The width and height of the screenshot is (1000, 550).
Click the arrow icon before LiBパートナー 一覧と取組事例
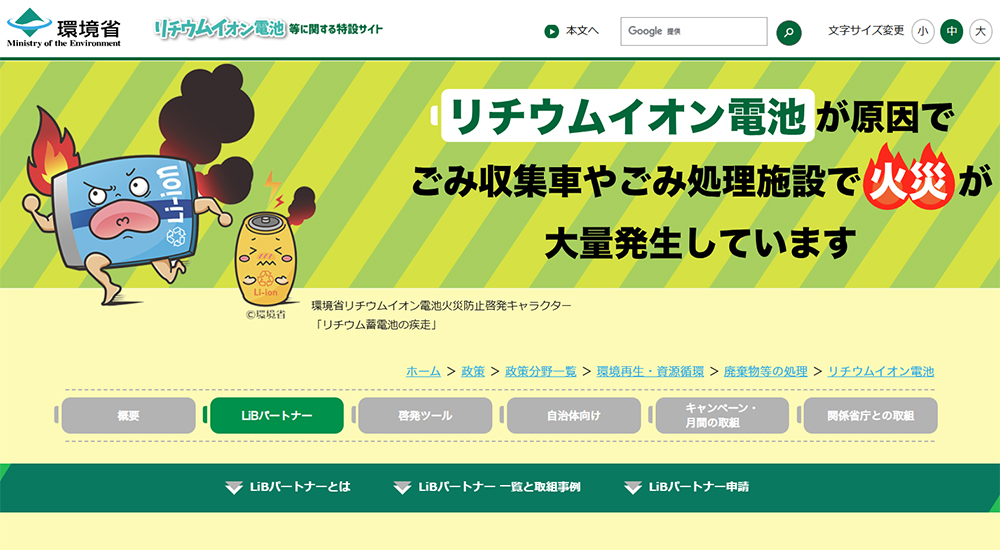tap(402, 487)
